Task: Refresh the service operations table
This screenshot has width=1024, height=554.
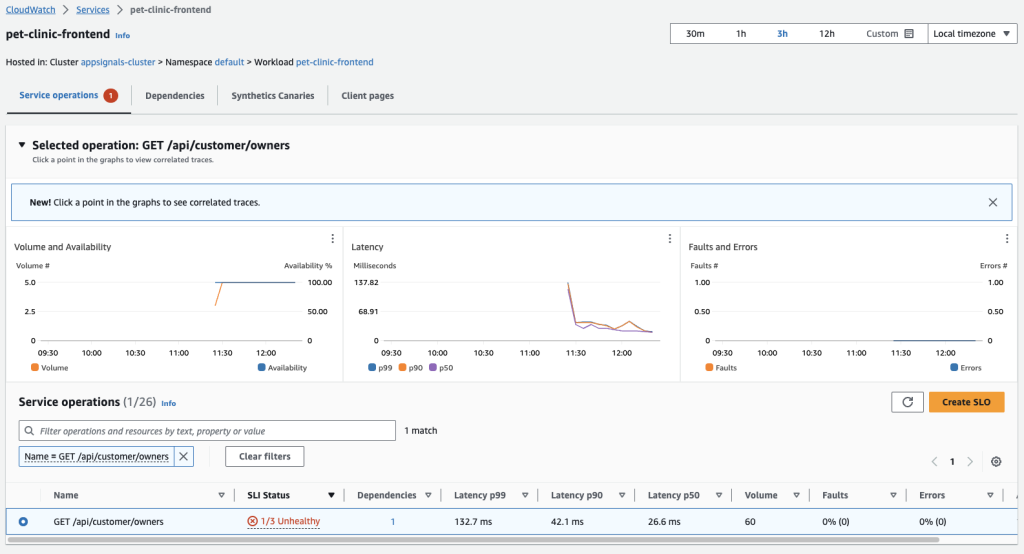Action: [907, 402]
